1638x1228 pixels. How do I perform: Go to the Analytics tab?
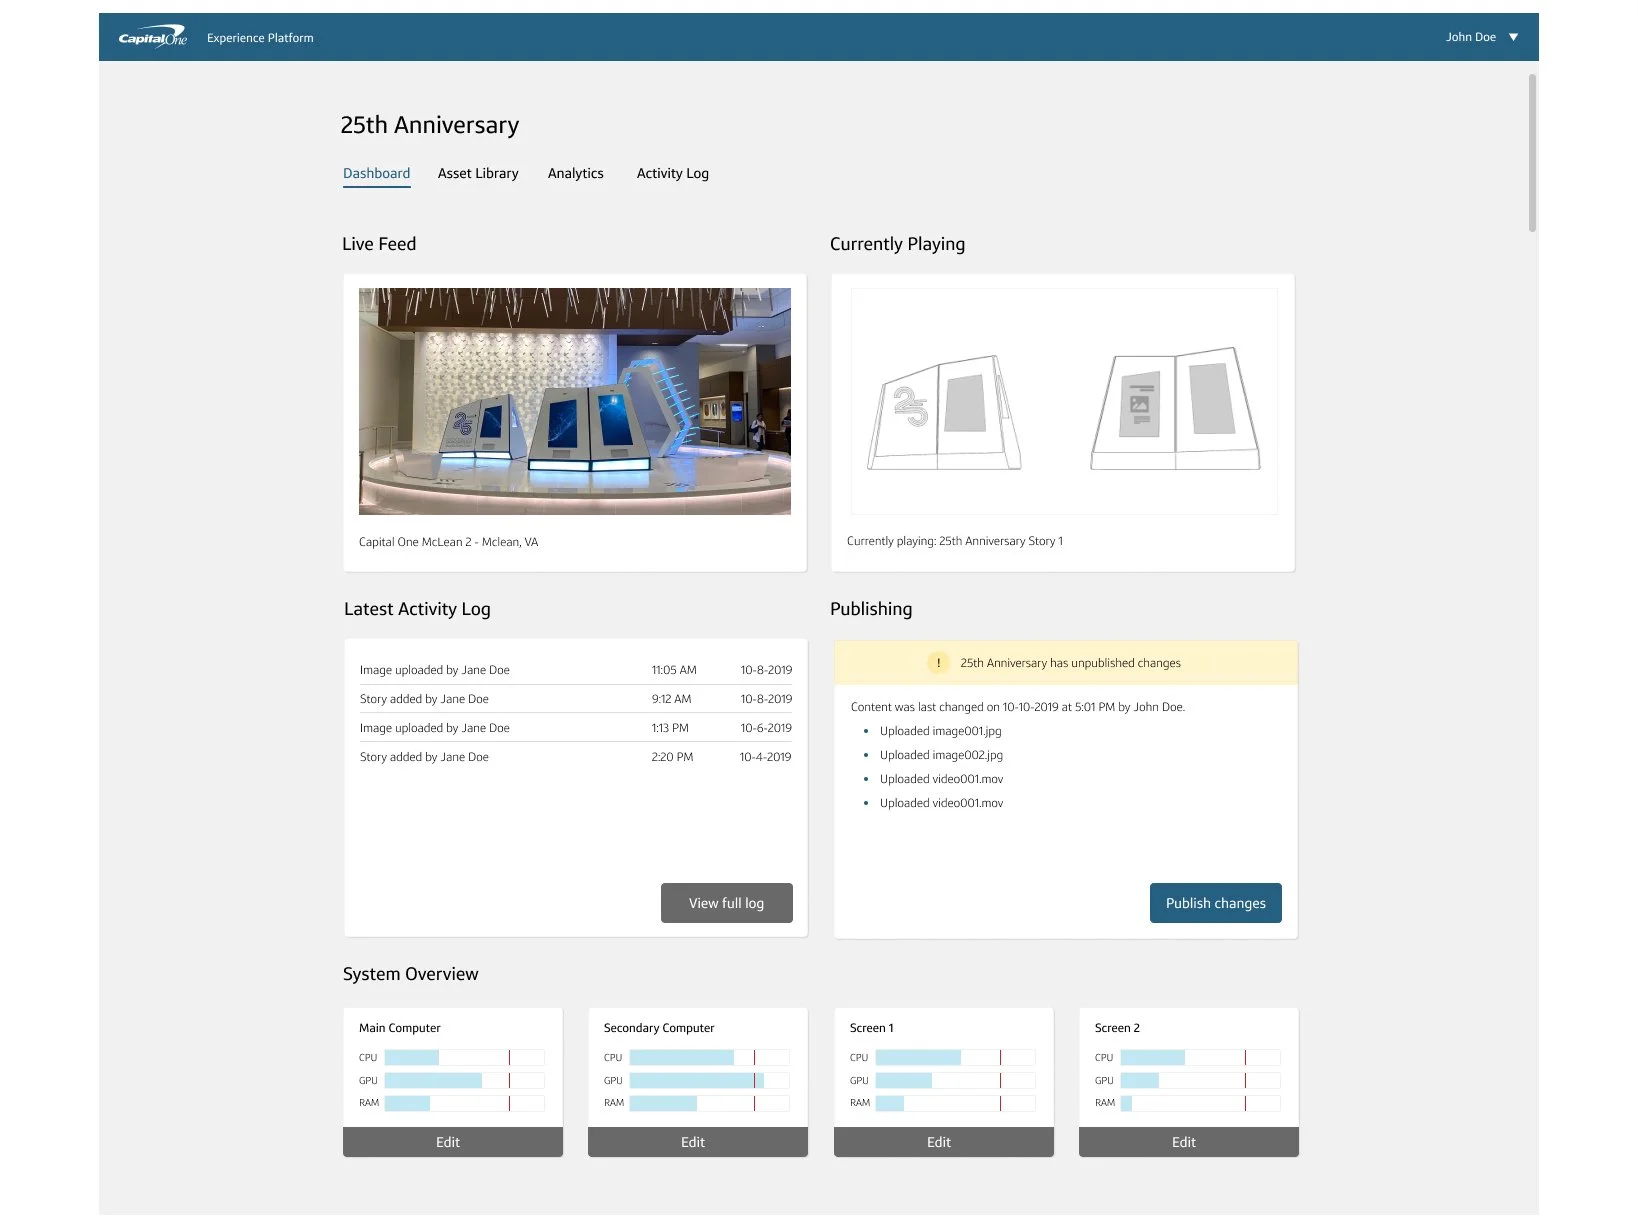coord(575,173)
